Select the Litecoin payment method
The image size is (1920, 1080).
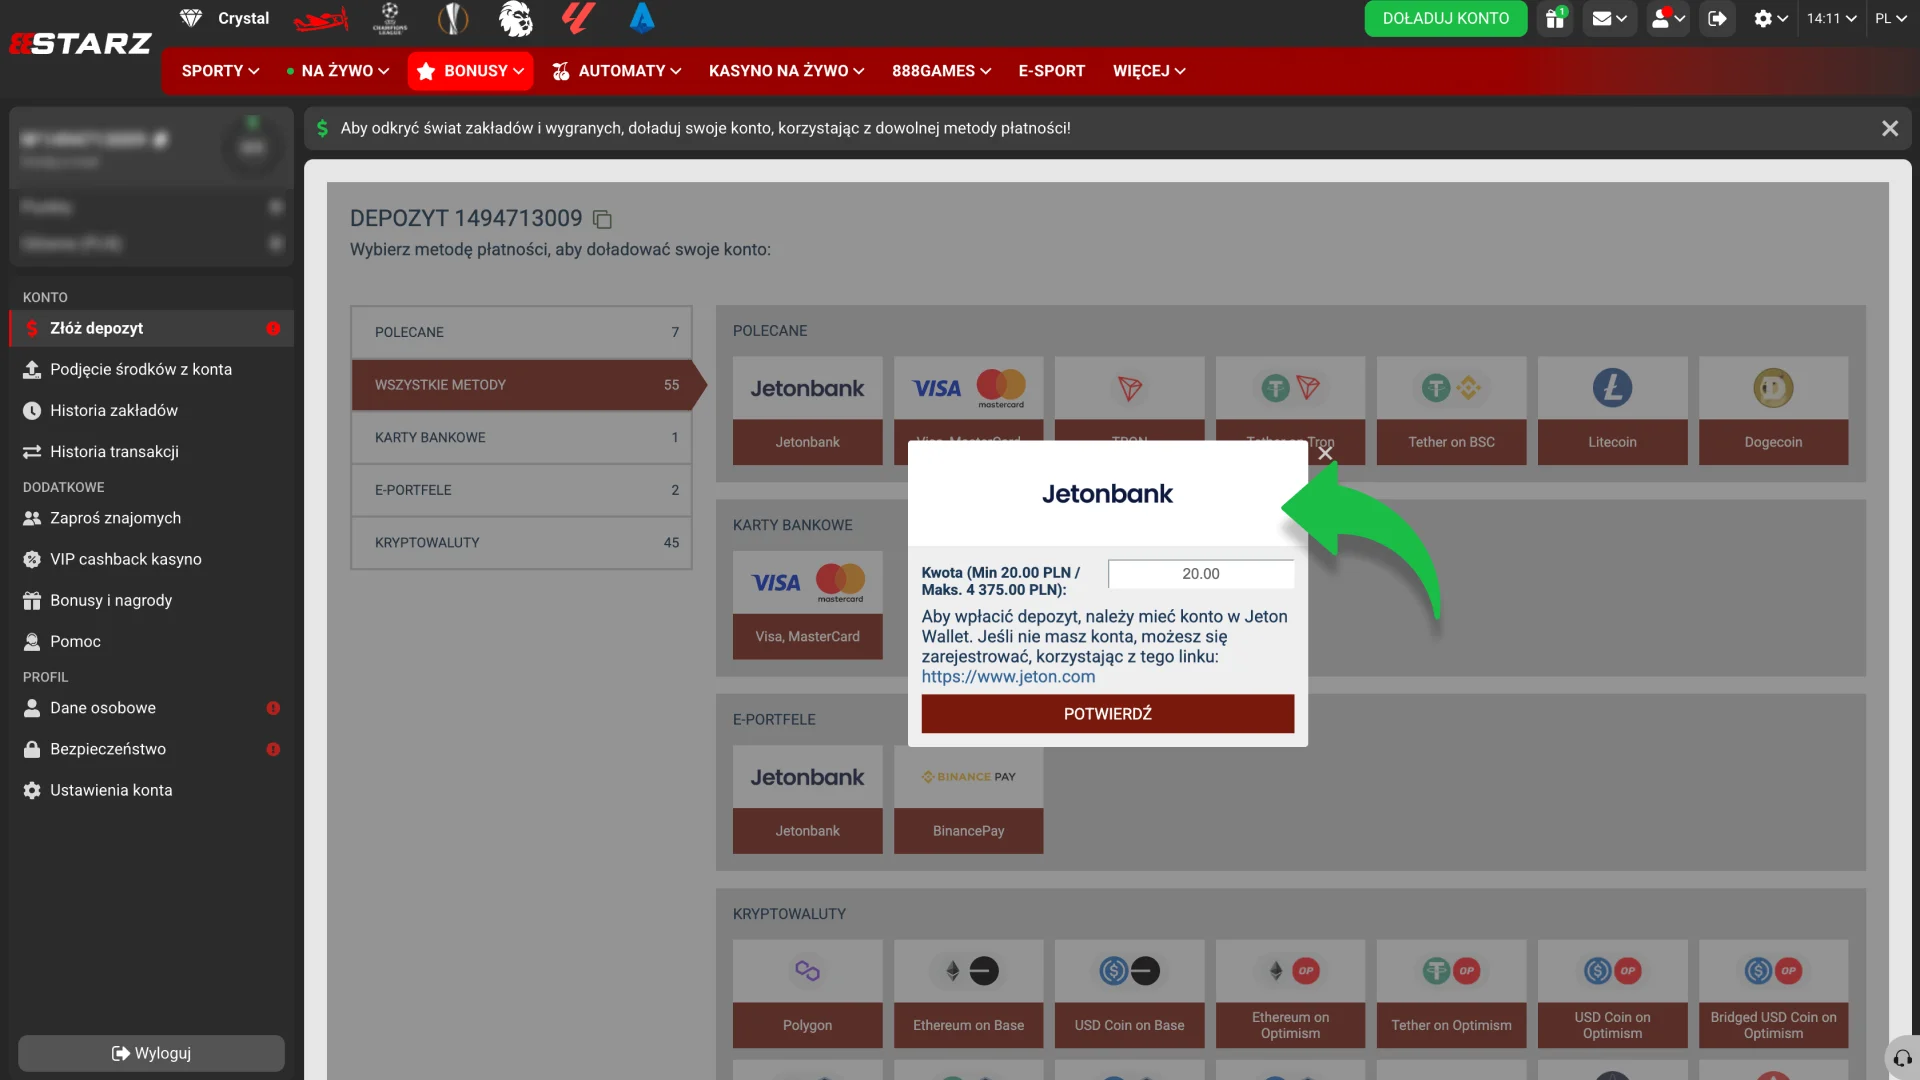(1612, 411)
